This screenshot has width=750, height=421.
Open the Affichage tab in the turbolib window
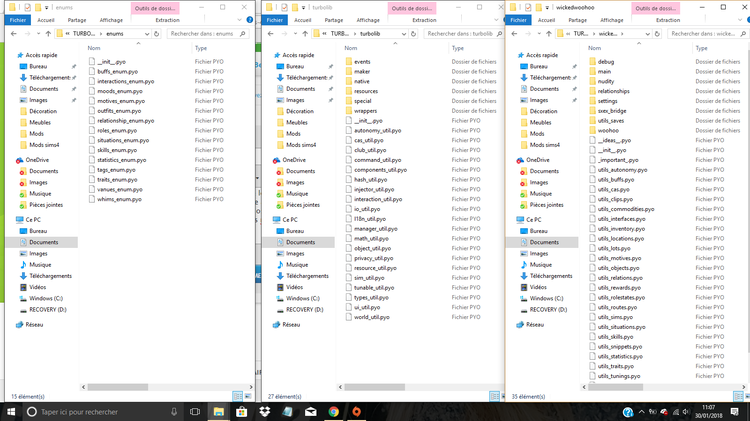pyautogui.click(x=368, y=20)
